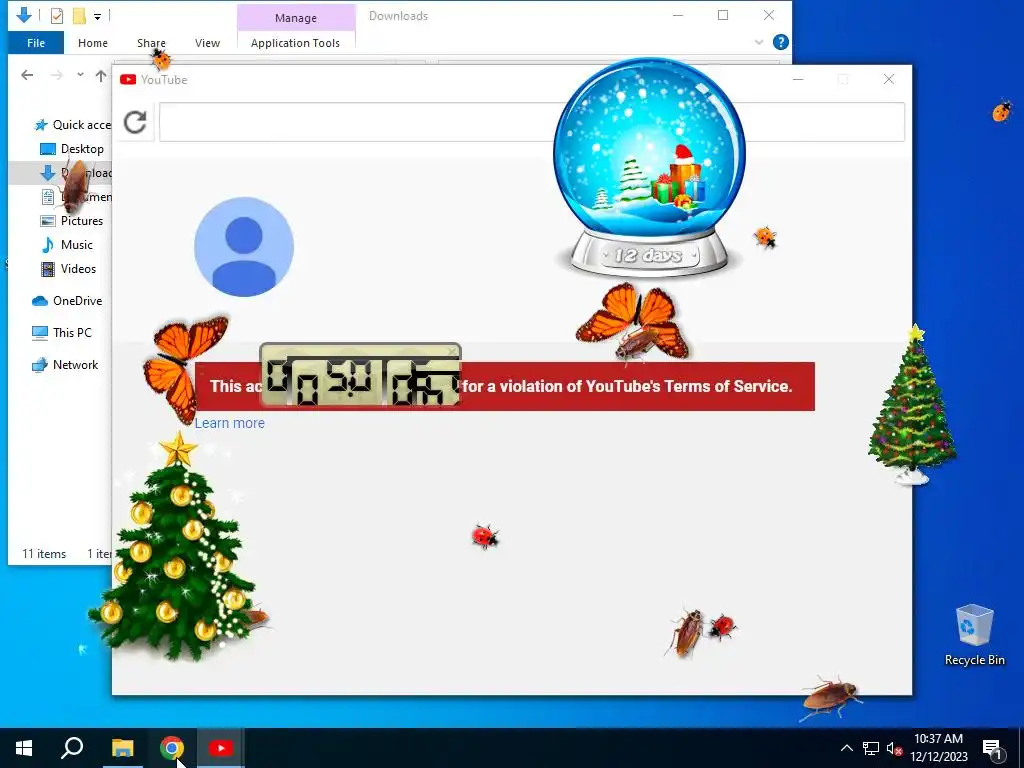1024x768 pixels.
Task: Click the "11 items" status bar text
Action: (44, 554)
